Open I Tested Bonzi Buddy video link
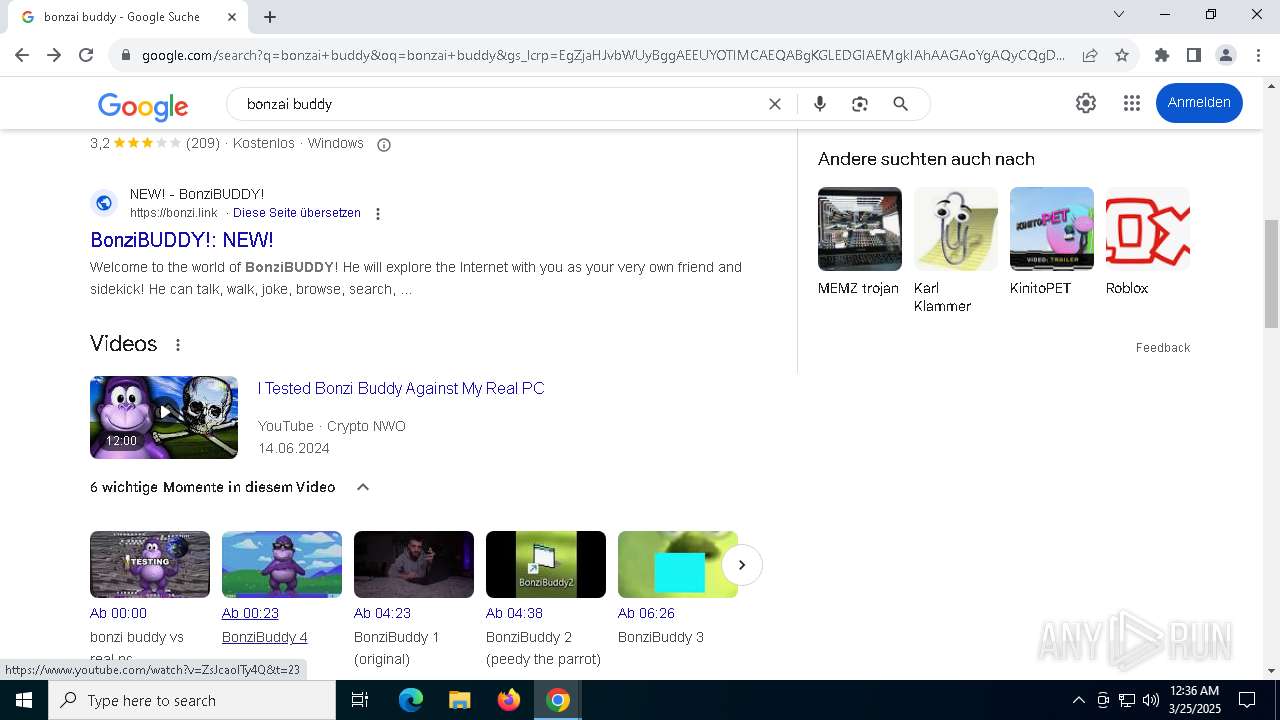This screenshot has height=720, width=1280. coord(401,388)
